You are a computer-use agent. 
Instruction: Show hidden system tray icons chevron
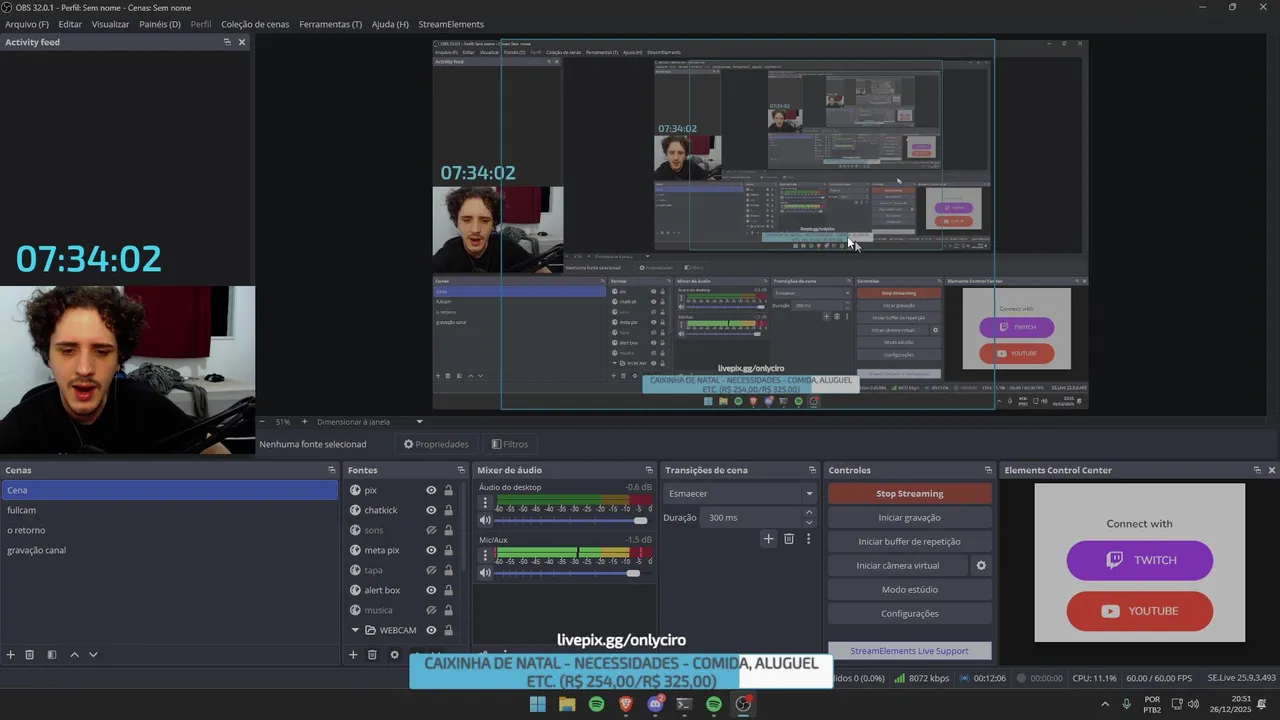[1105, 704]
